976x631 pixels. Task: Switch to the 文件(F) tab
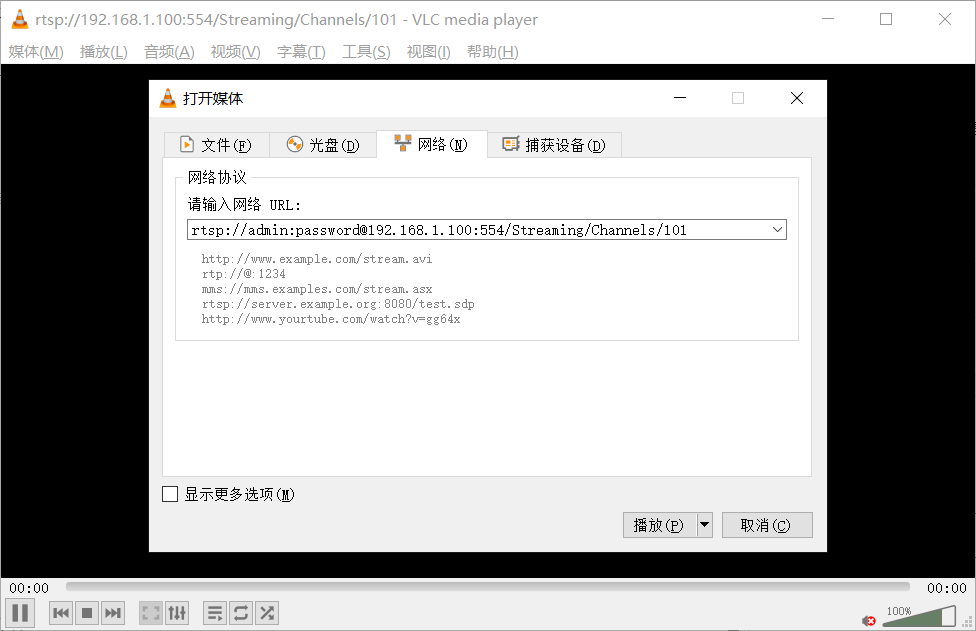(216, 145)
